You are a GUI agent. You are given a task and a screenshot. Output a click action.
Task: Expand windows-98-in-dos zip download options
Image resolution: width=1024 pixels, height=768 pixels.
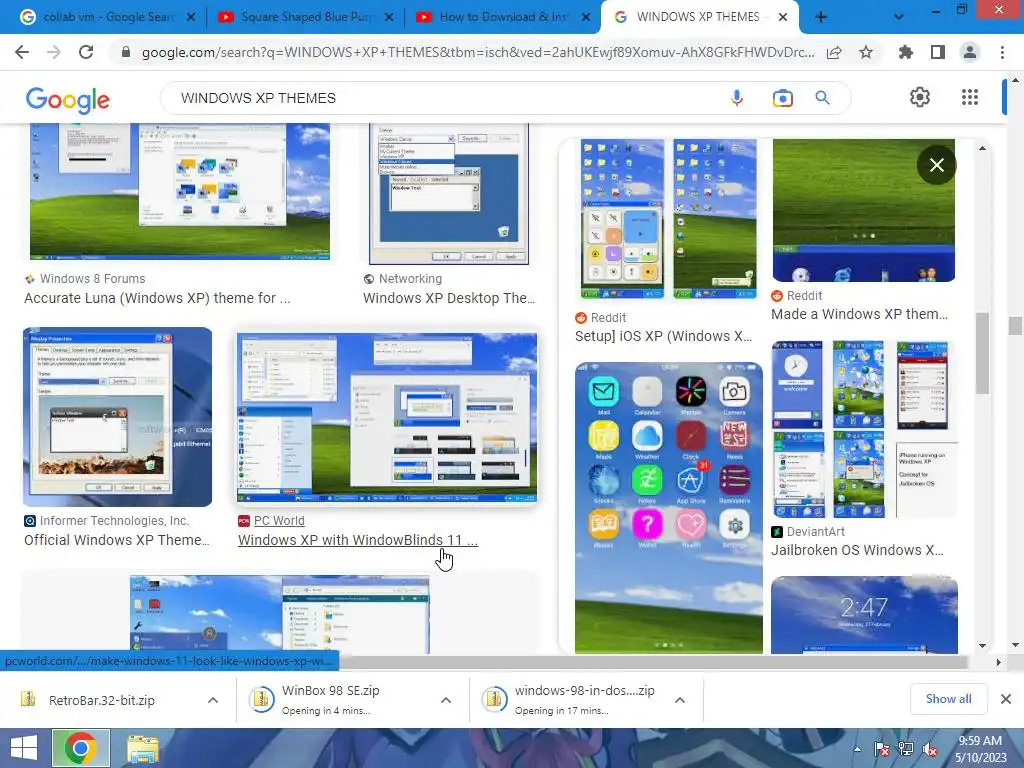pos(680,700)
